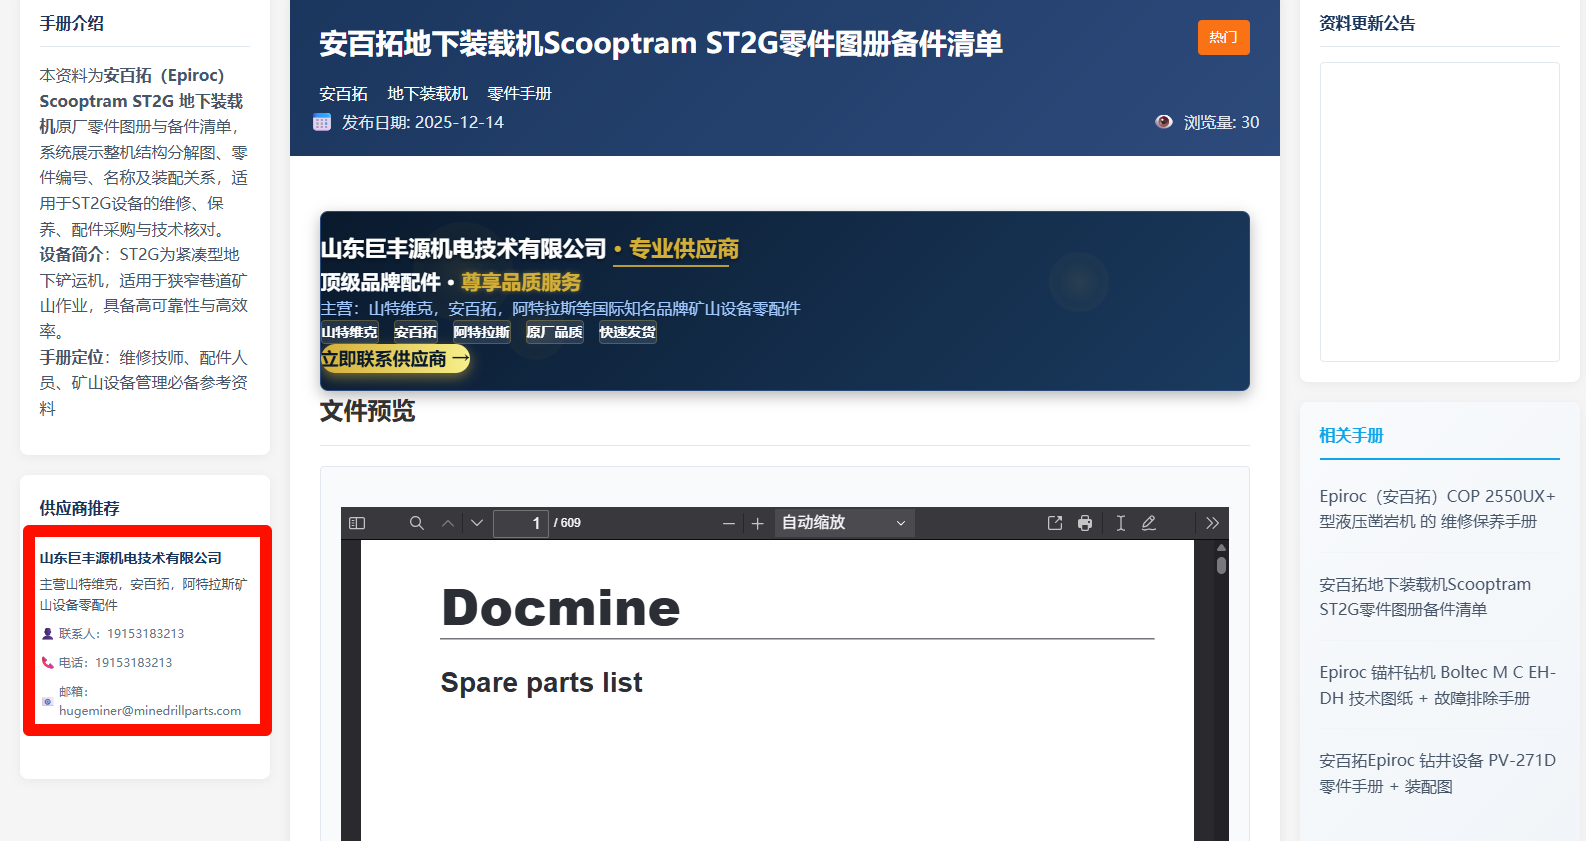This screenshot has width=1586, height=841.
Task: Open Epiroc 锚杆钻机 Boltec M C EH-DH link
Action: pos(1438,685)
